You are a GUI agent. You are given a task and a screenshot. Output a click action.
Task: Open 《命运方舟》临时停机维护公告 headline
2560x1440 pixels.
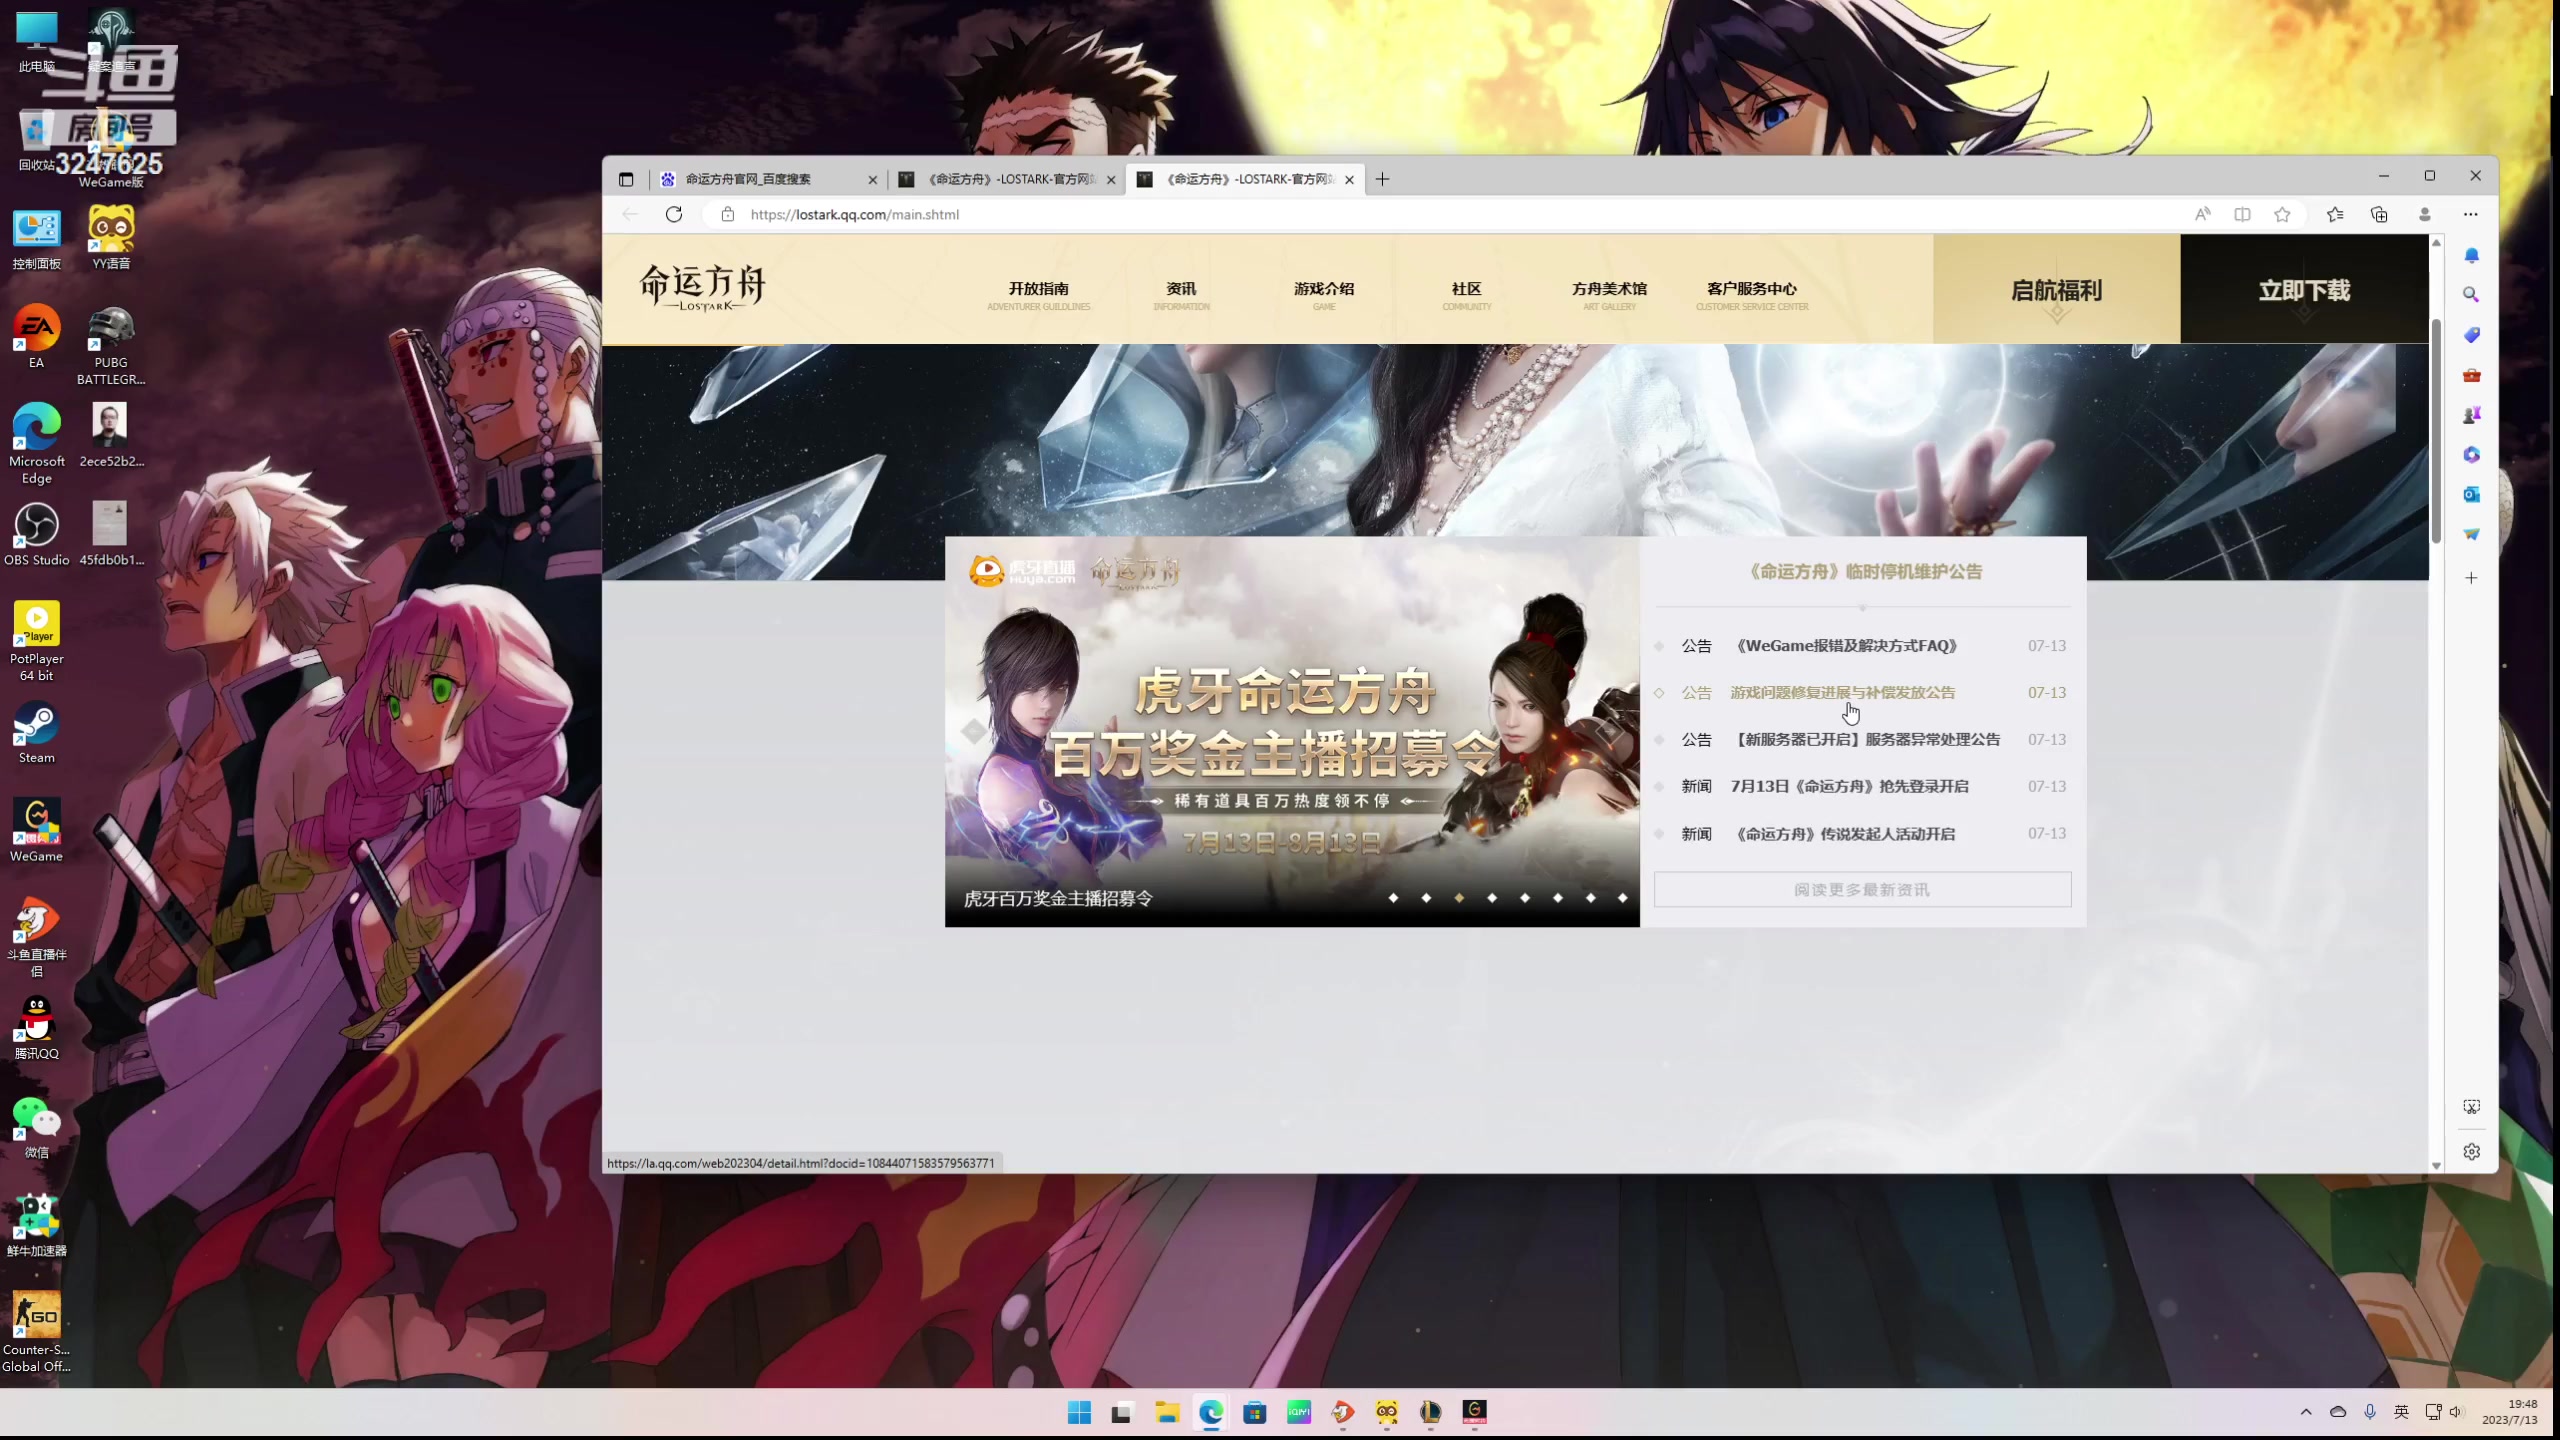pos(1863,572)
